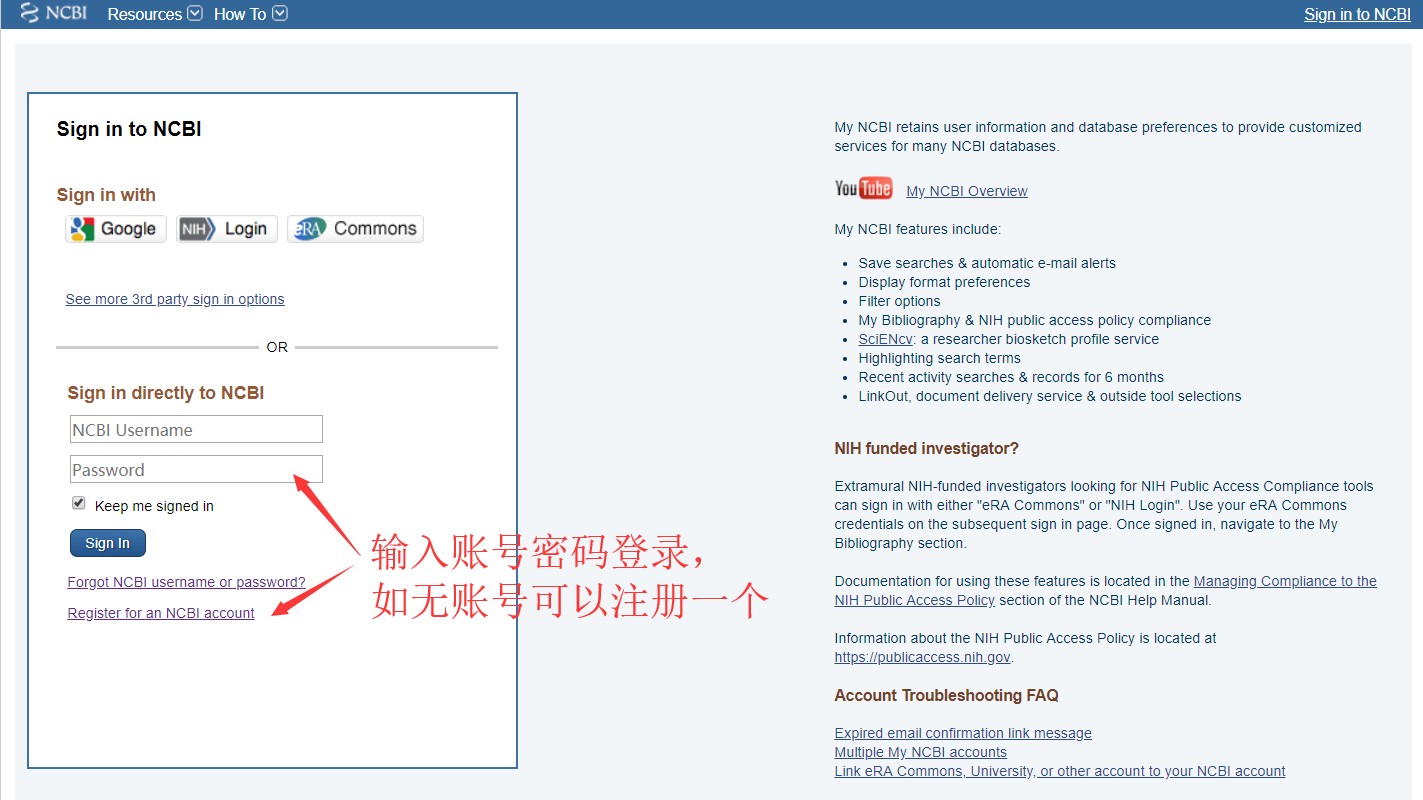Screen dimensions: 1423x800
Task: Click the Sign In button
Action: tap(108, 543)
